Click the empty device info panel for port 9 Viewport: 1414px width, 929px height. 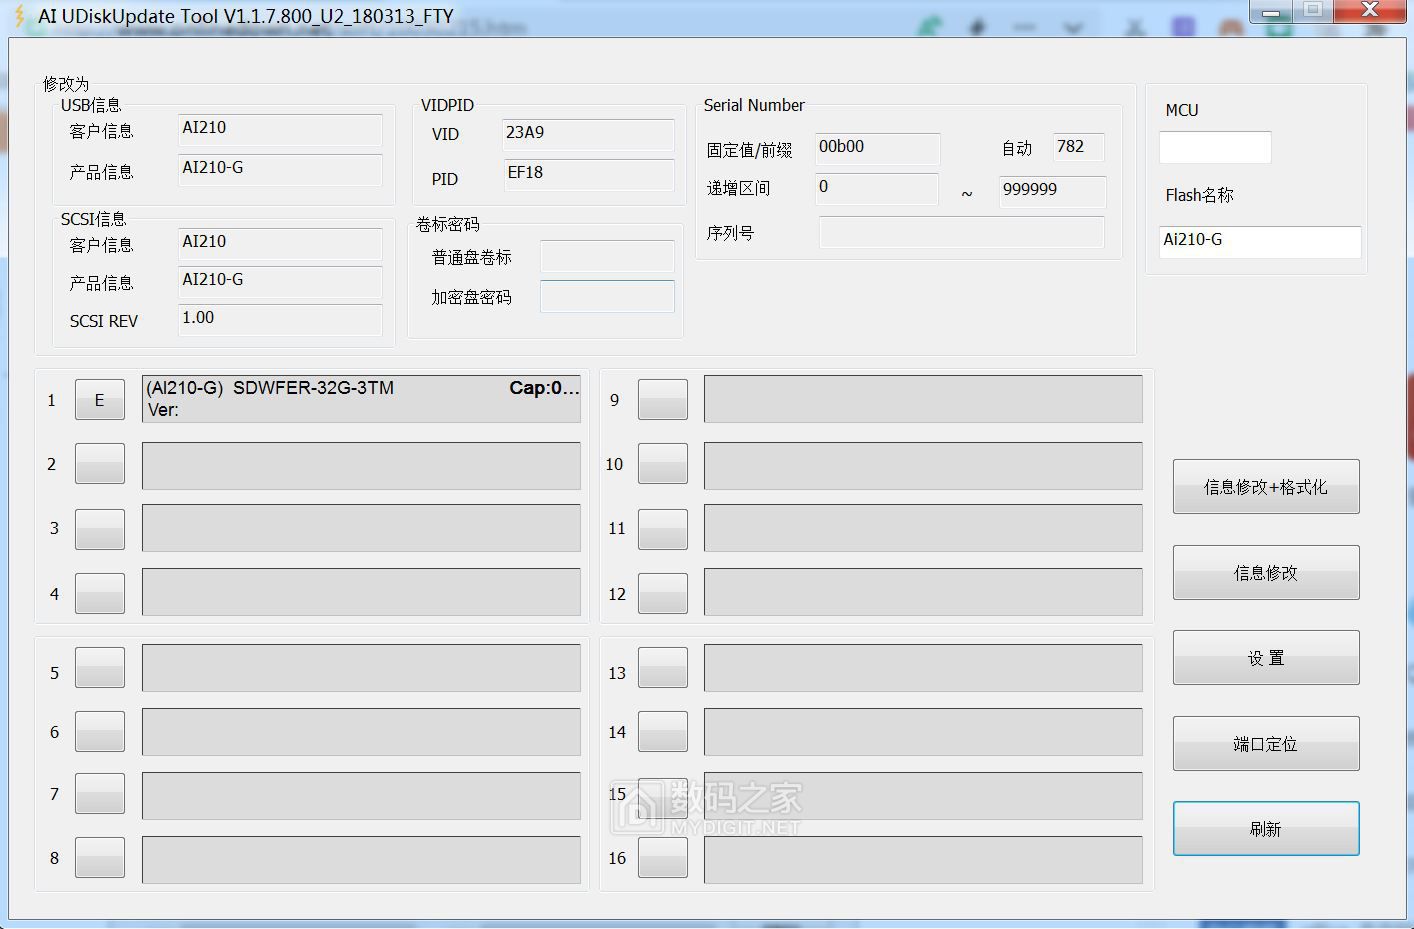pyautogui.click(x=923, y=399)
